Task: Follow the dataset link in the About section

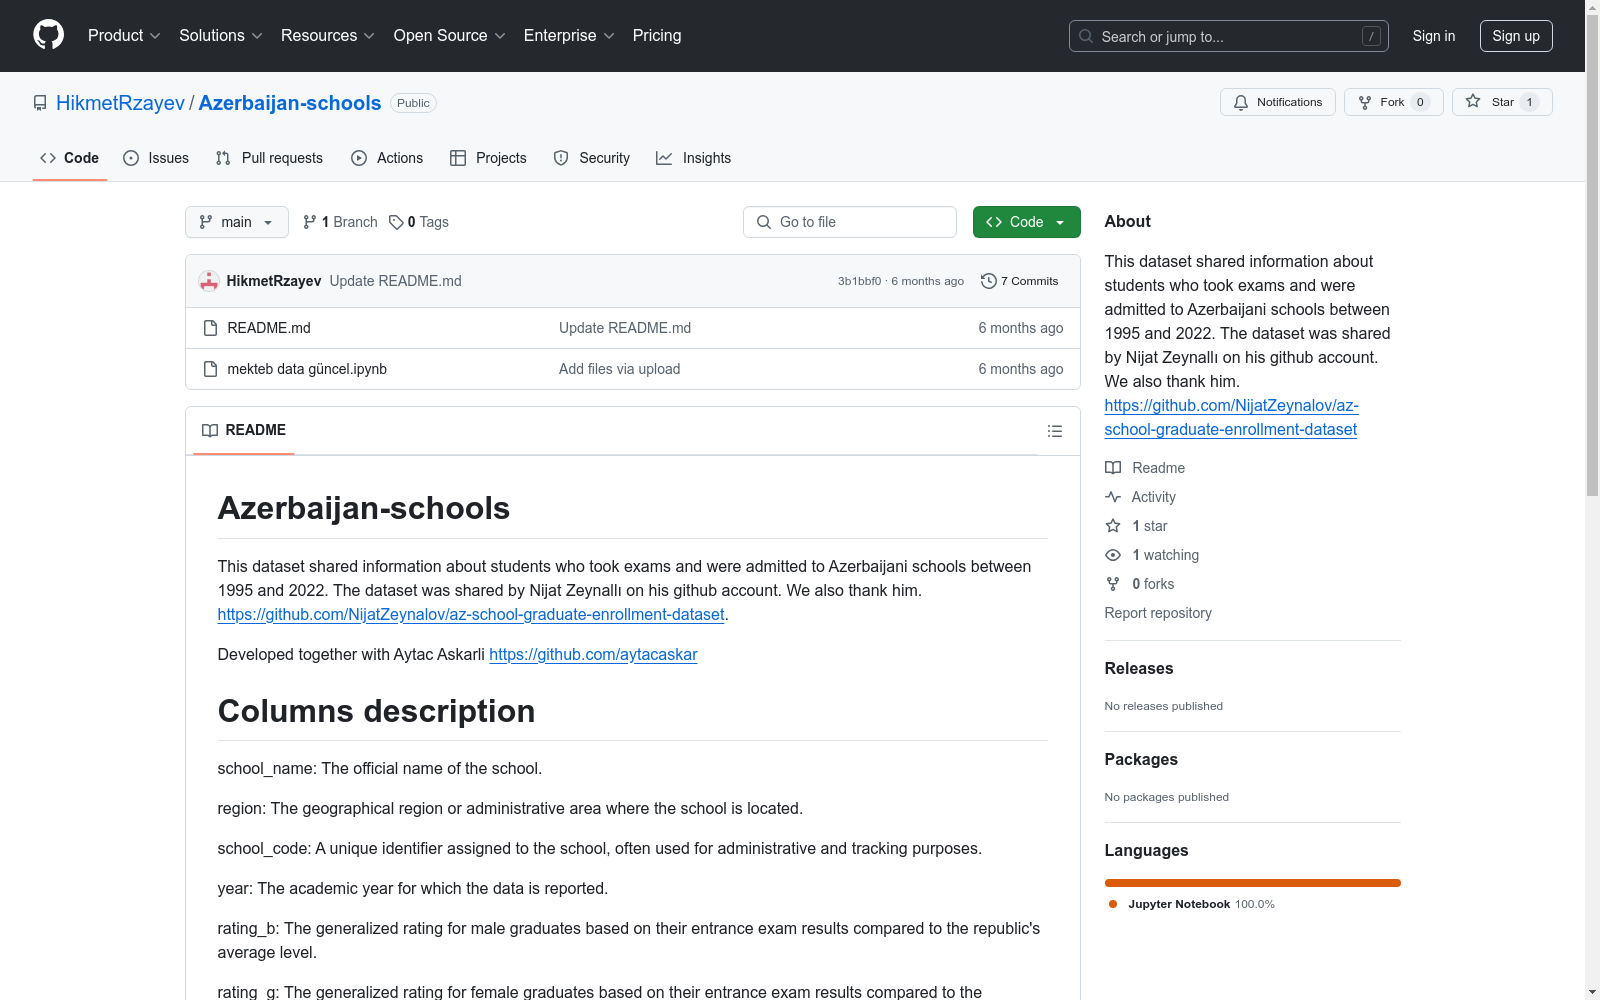Action: pos(1231,417)
